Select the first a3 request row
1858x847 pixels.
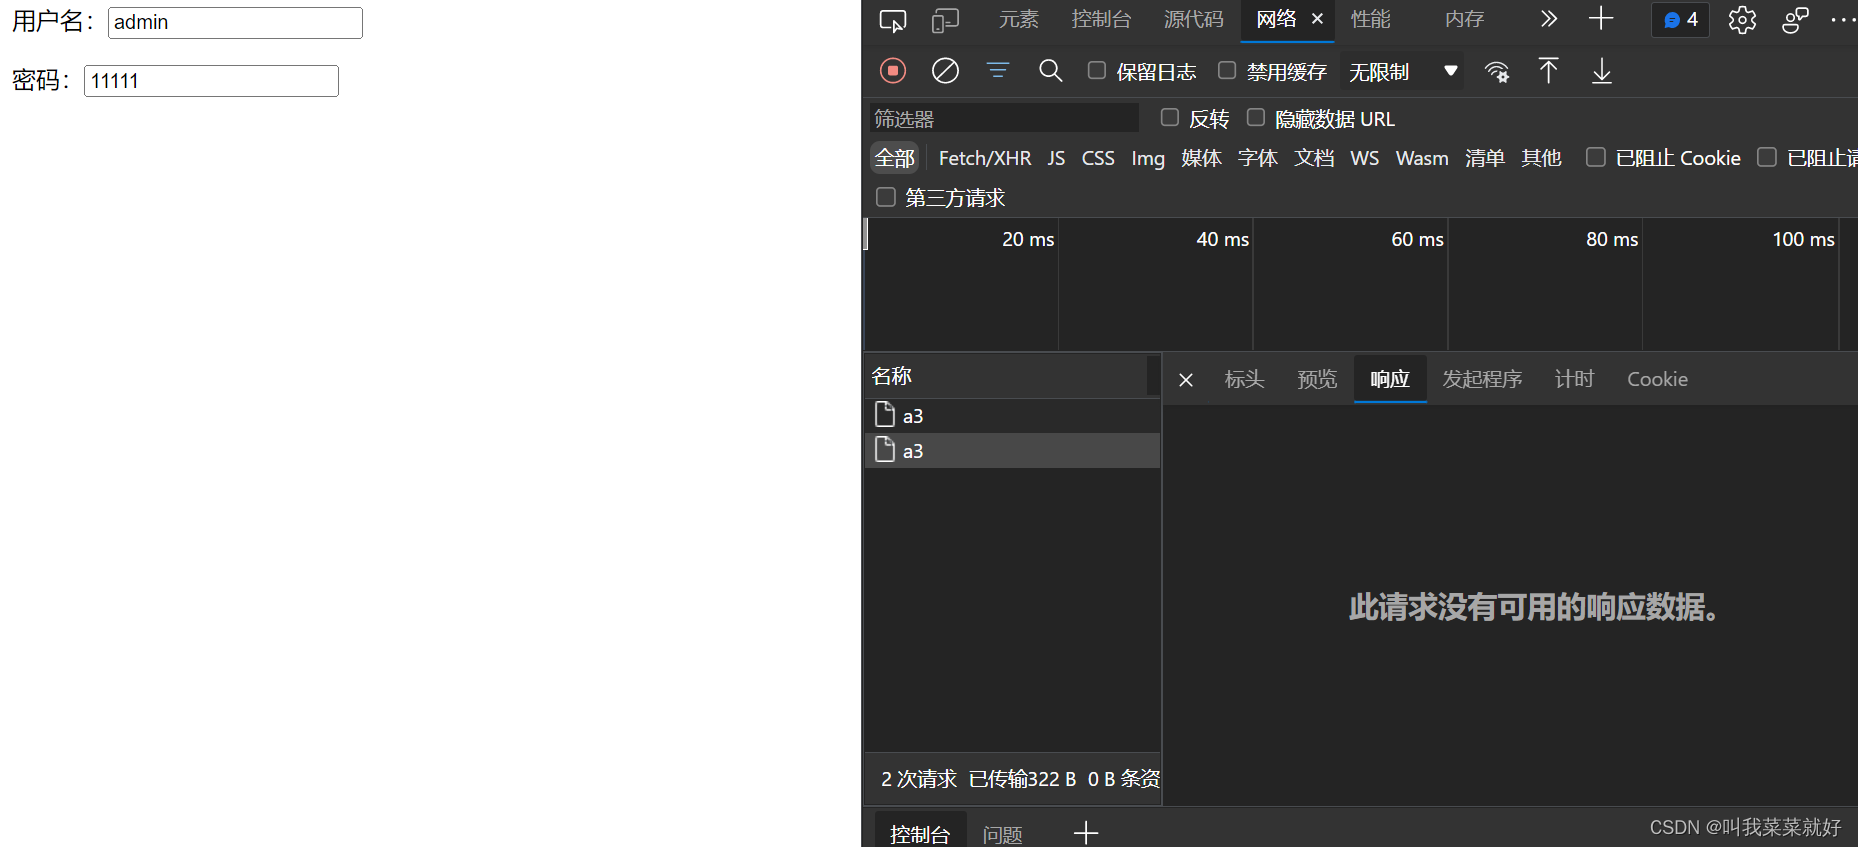(x=1012, y=415)
